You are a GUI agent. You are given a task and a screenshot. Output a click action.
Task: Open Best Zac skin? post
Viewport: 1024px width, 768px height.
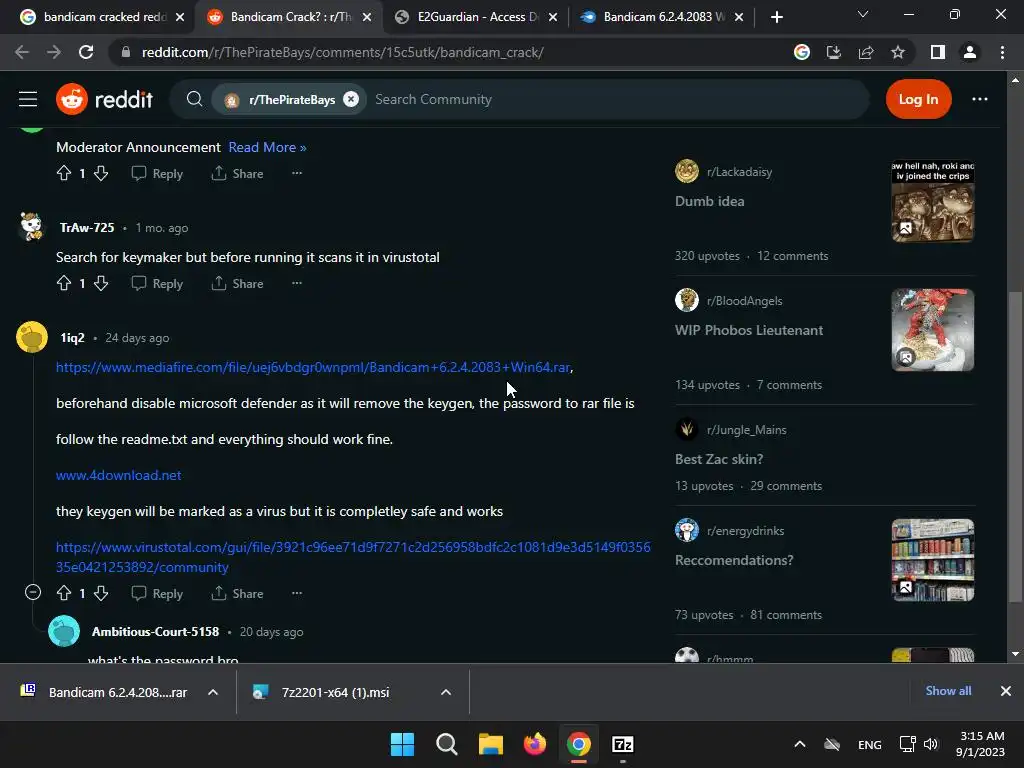click(x=719, y=459)
